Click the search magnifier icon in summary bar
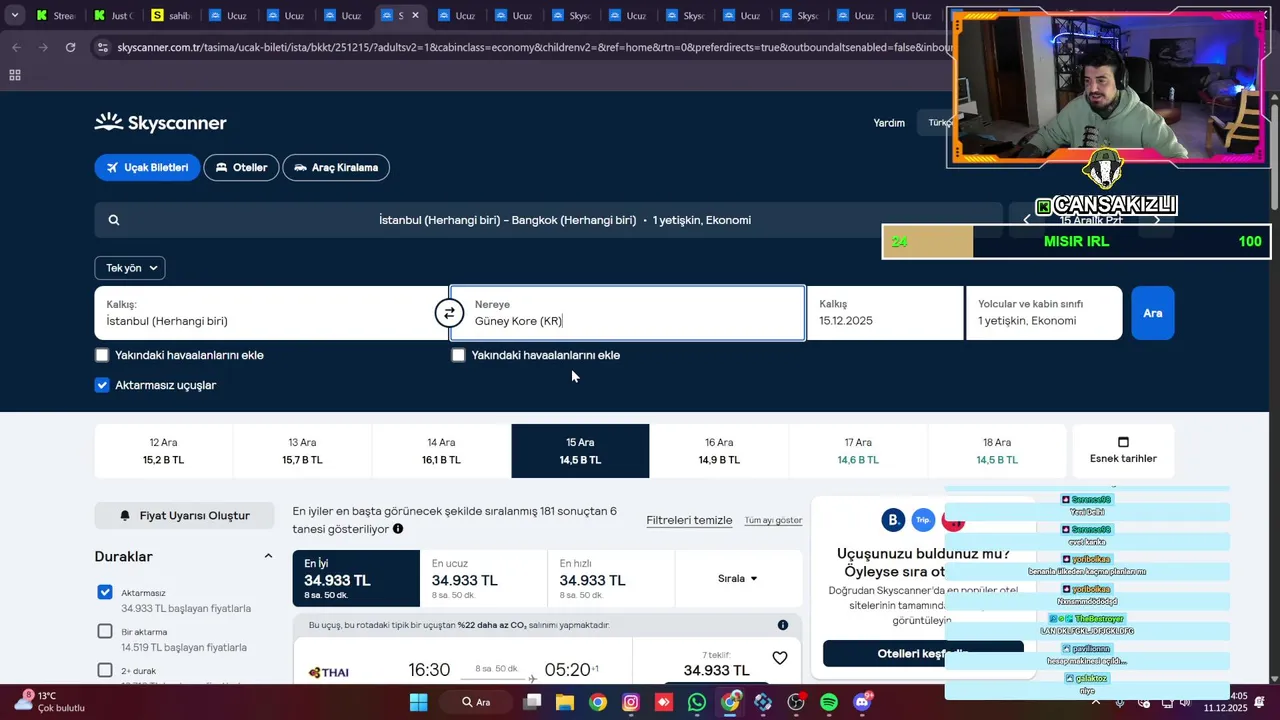 pos(114,220)
